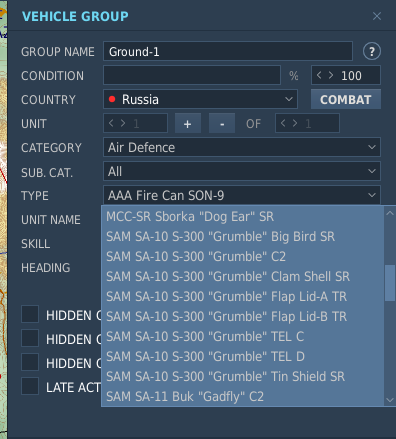Open the Country dropdown showing Russia
Viewport: 396px width, 439px height.
click(200, 99)
